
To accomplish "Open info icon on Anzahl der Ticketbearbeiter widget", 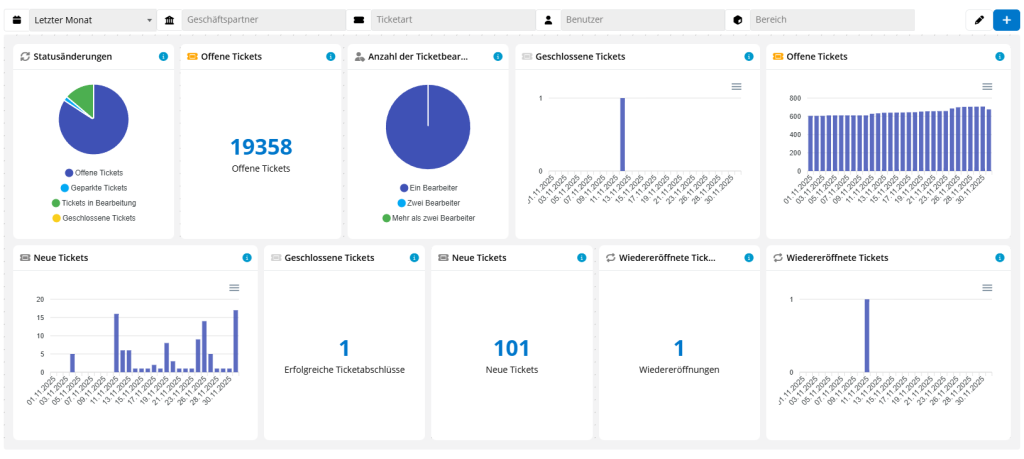I will coord(498,57).
